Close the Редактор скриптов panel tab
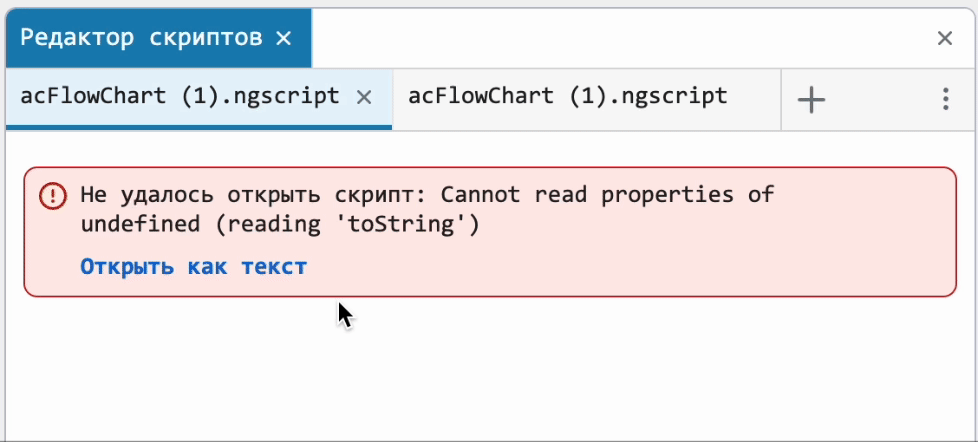 284,39
